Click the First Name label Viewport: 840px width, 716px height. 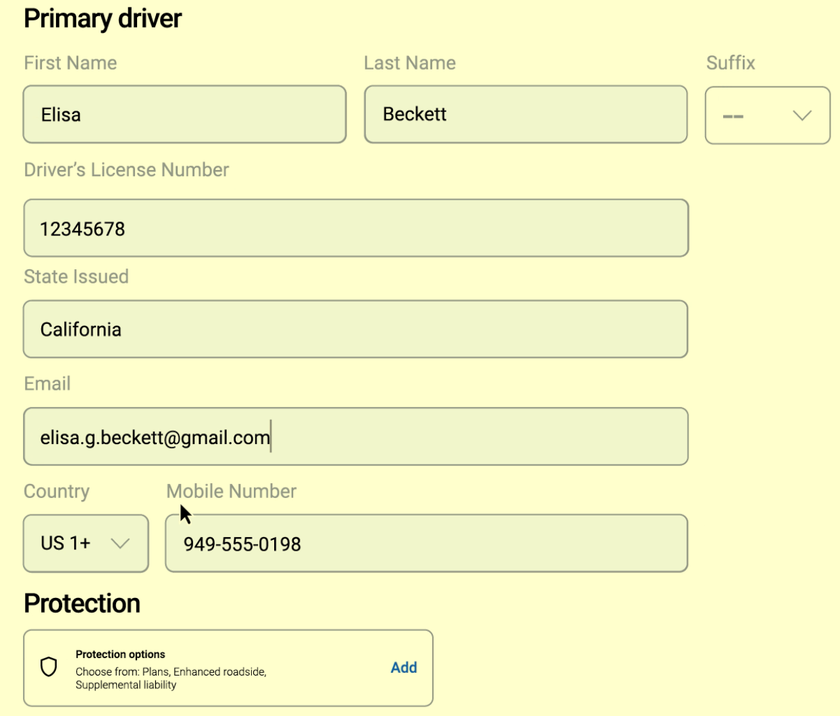(70, 63)
